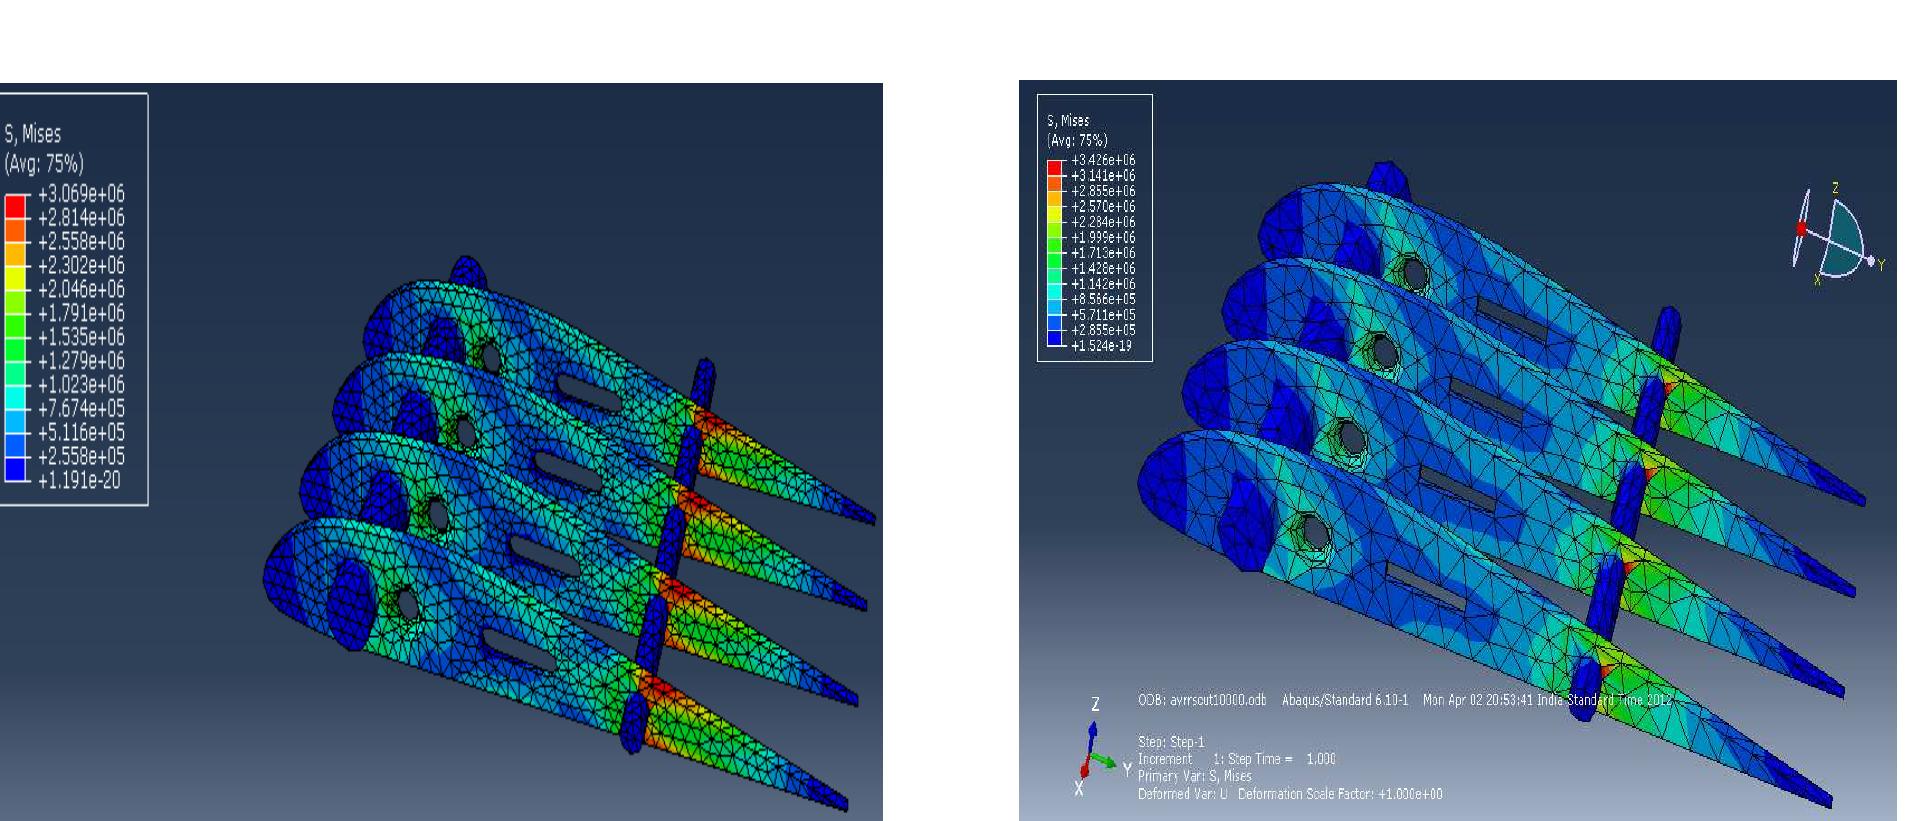The width and height of the screenshot is (1911, 821).
Task: Click legend value +3.069e+06
Action: [x=81, y=194]
